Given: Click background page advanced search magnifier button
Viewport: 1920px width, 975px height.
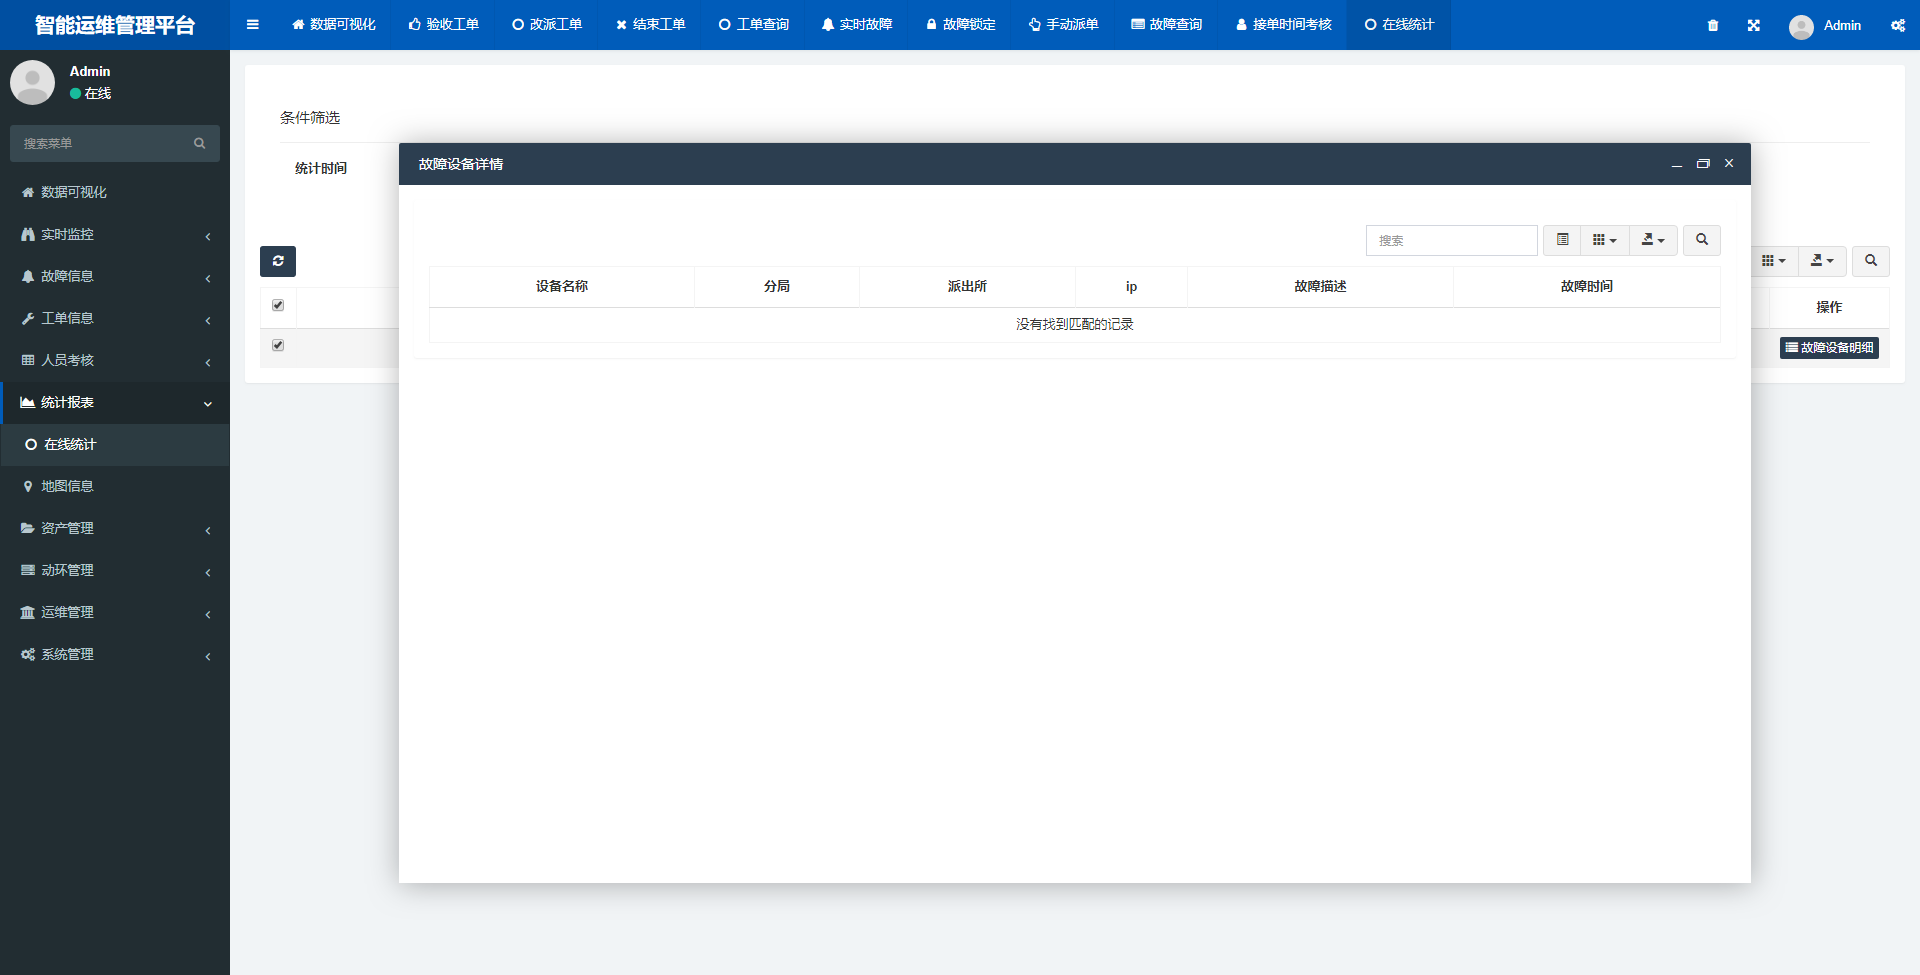Looking at the screenshot, I should (x=1871, y=261).
